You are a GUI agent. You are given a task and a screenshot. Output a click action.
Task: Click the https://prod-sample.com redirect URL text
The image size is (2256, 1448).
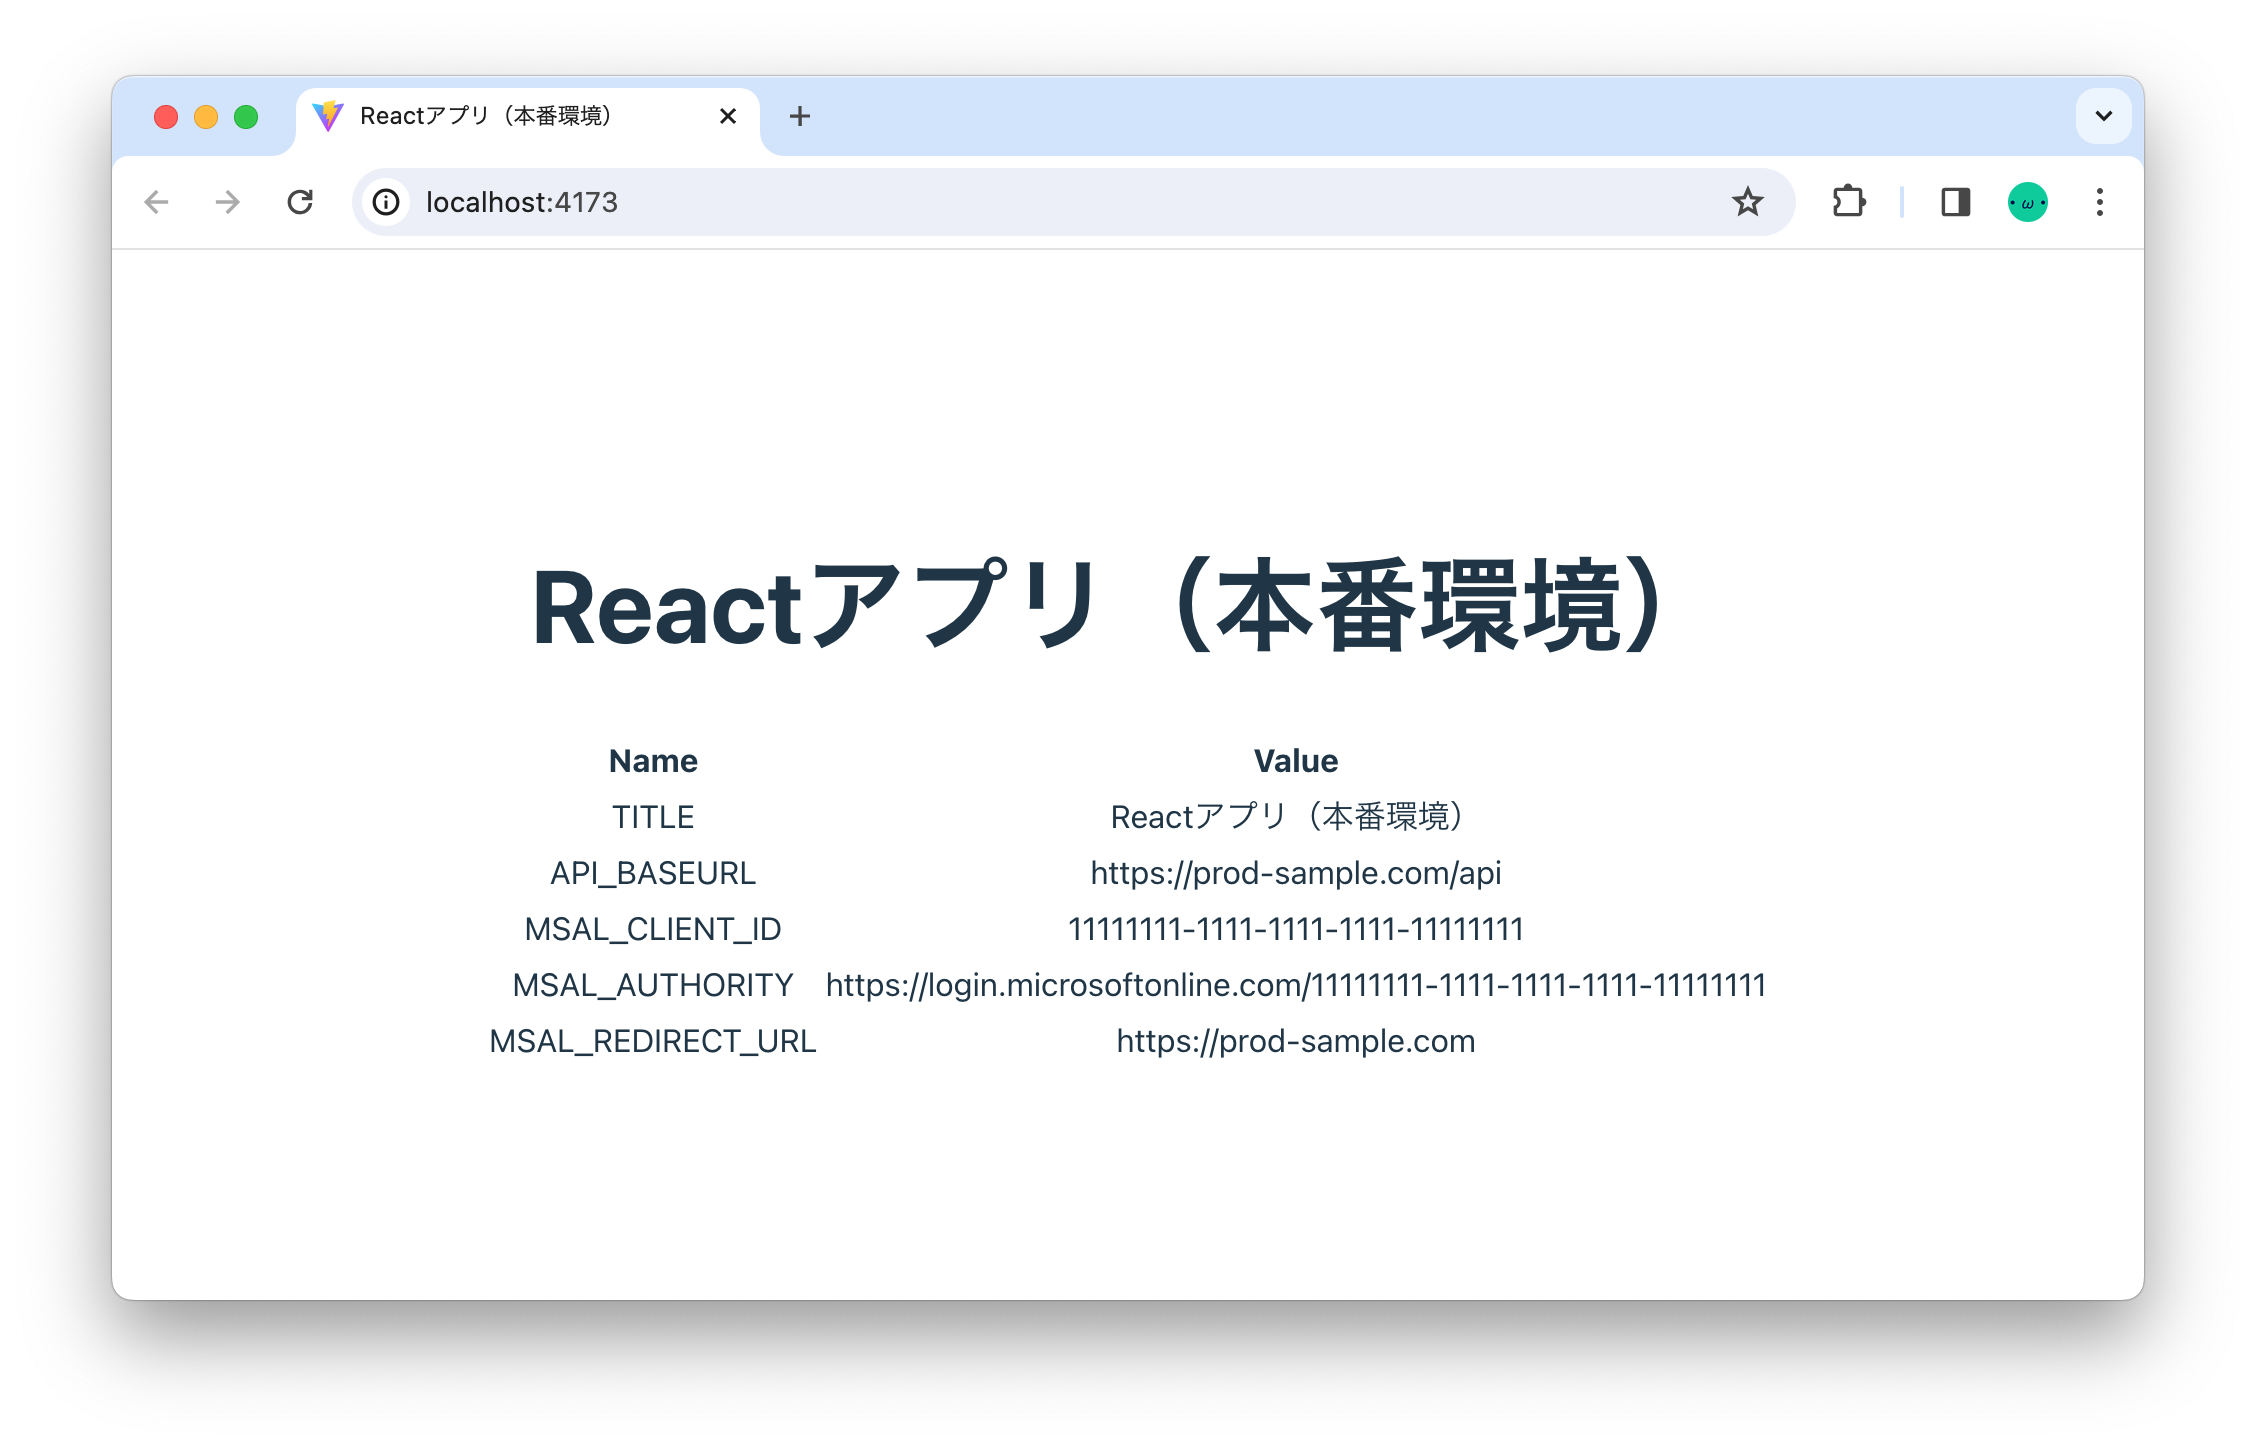pos(1295,1041)
